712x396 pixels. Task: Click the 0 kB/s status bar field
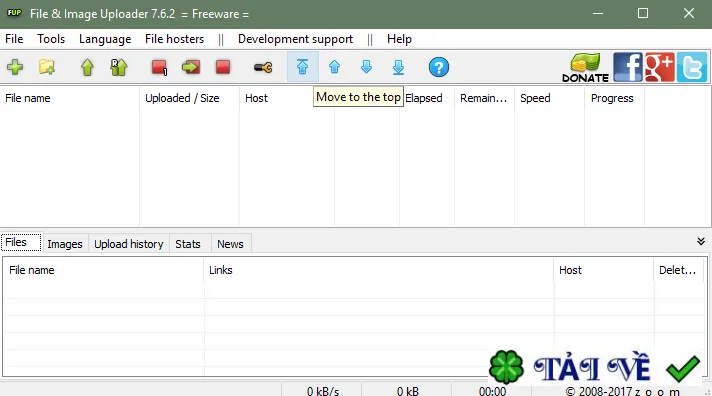tap(321, 391)
